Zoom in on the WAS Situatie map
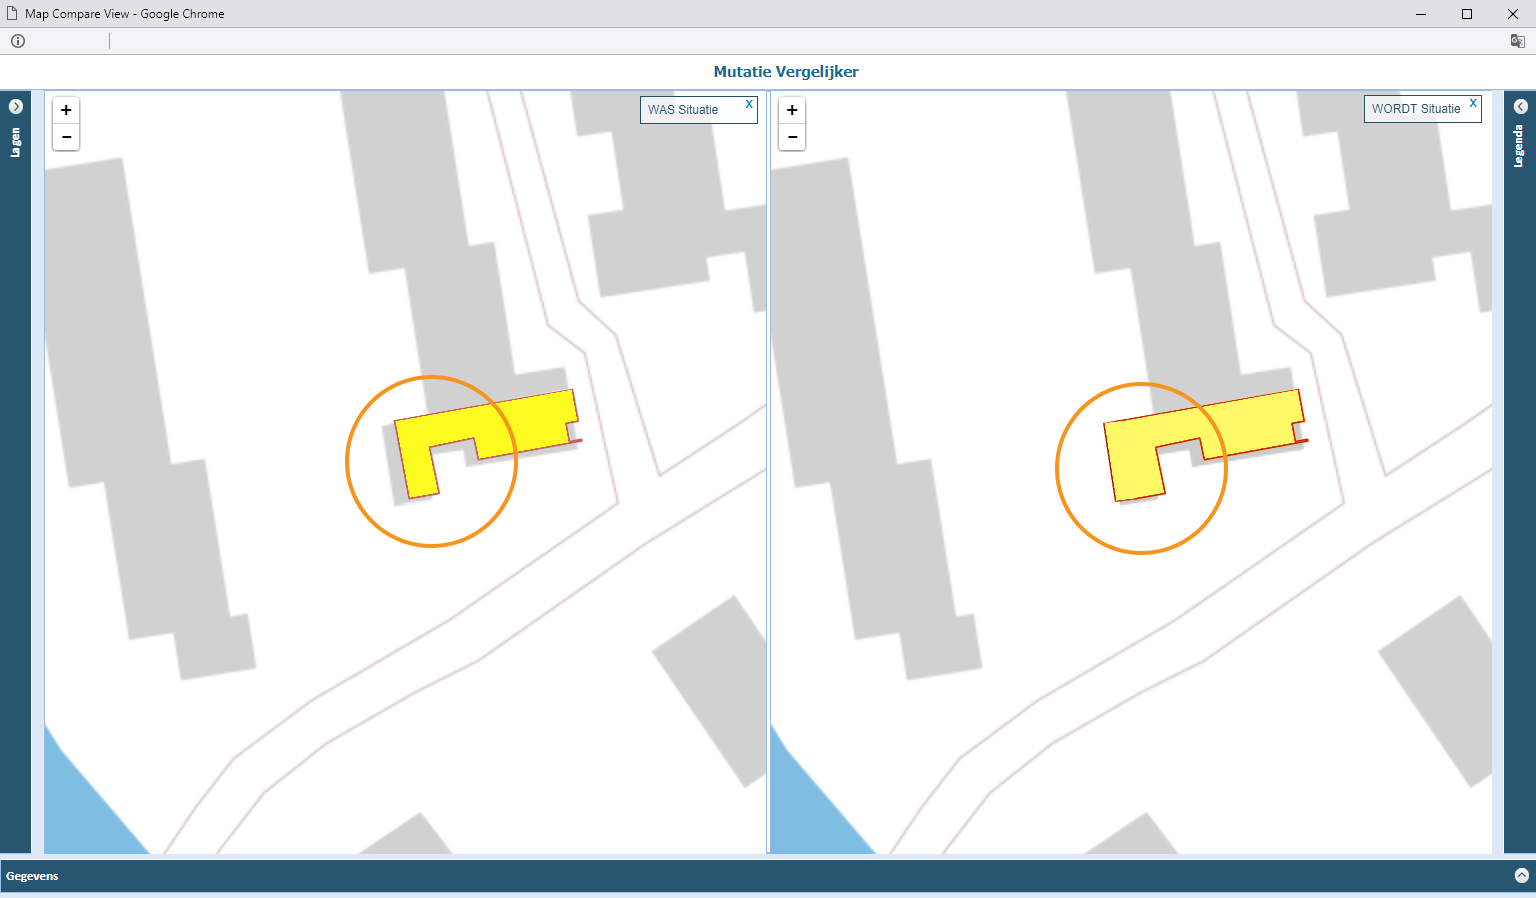The height and width of the screenshot is (898, 1536). coord(66,110)
